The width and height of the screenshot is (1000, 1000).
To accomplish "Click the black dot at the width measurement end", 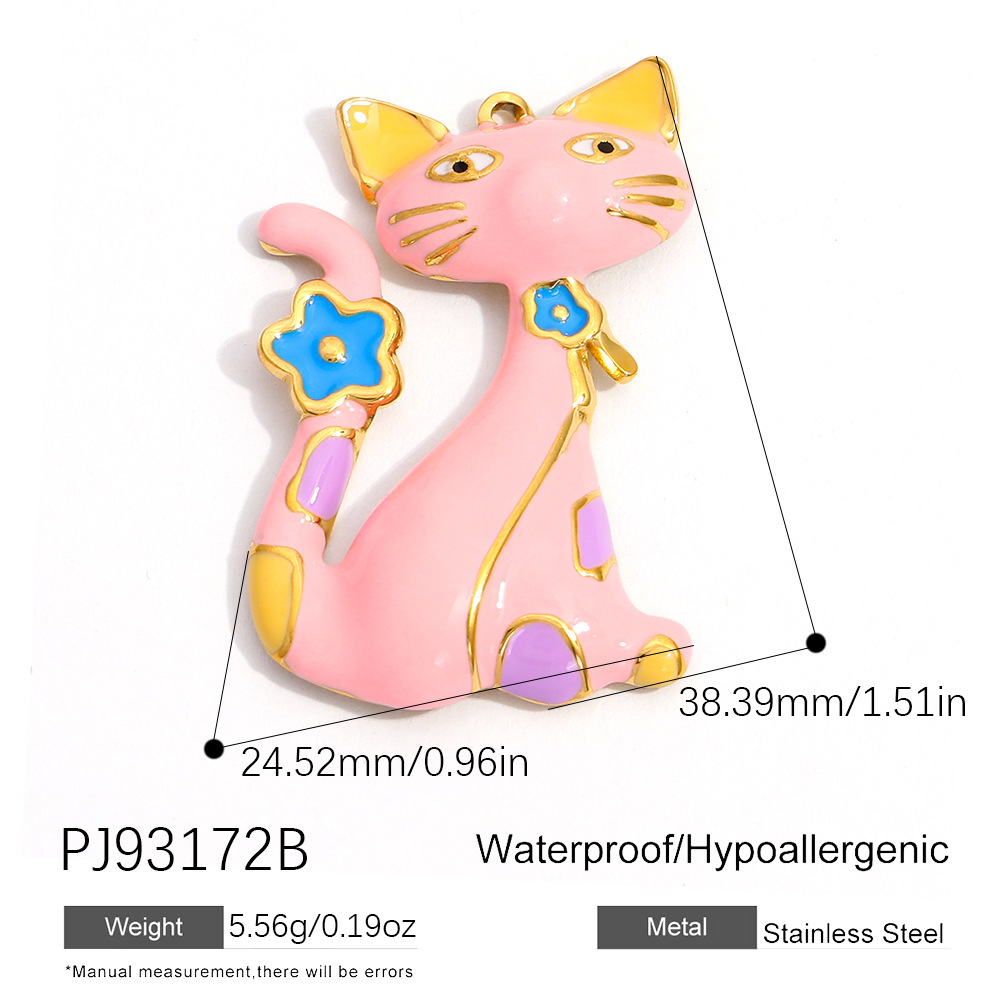I will point(214,748).
